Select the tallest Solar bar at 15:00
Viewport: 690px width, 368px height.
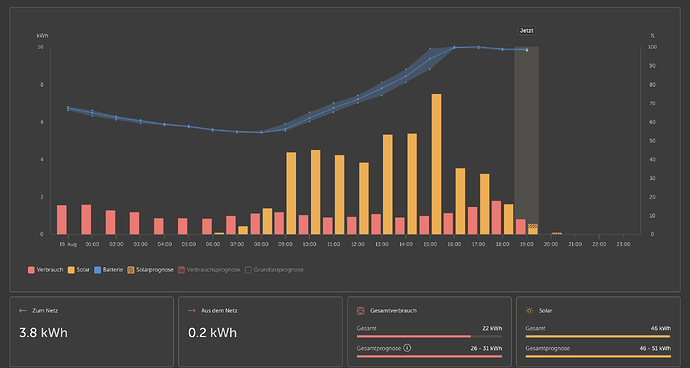436,164
